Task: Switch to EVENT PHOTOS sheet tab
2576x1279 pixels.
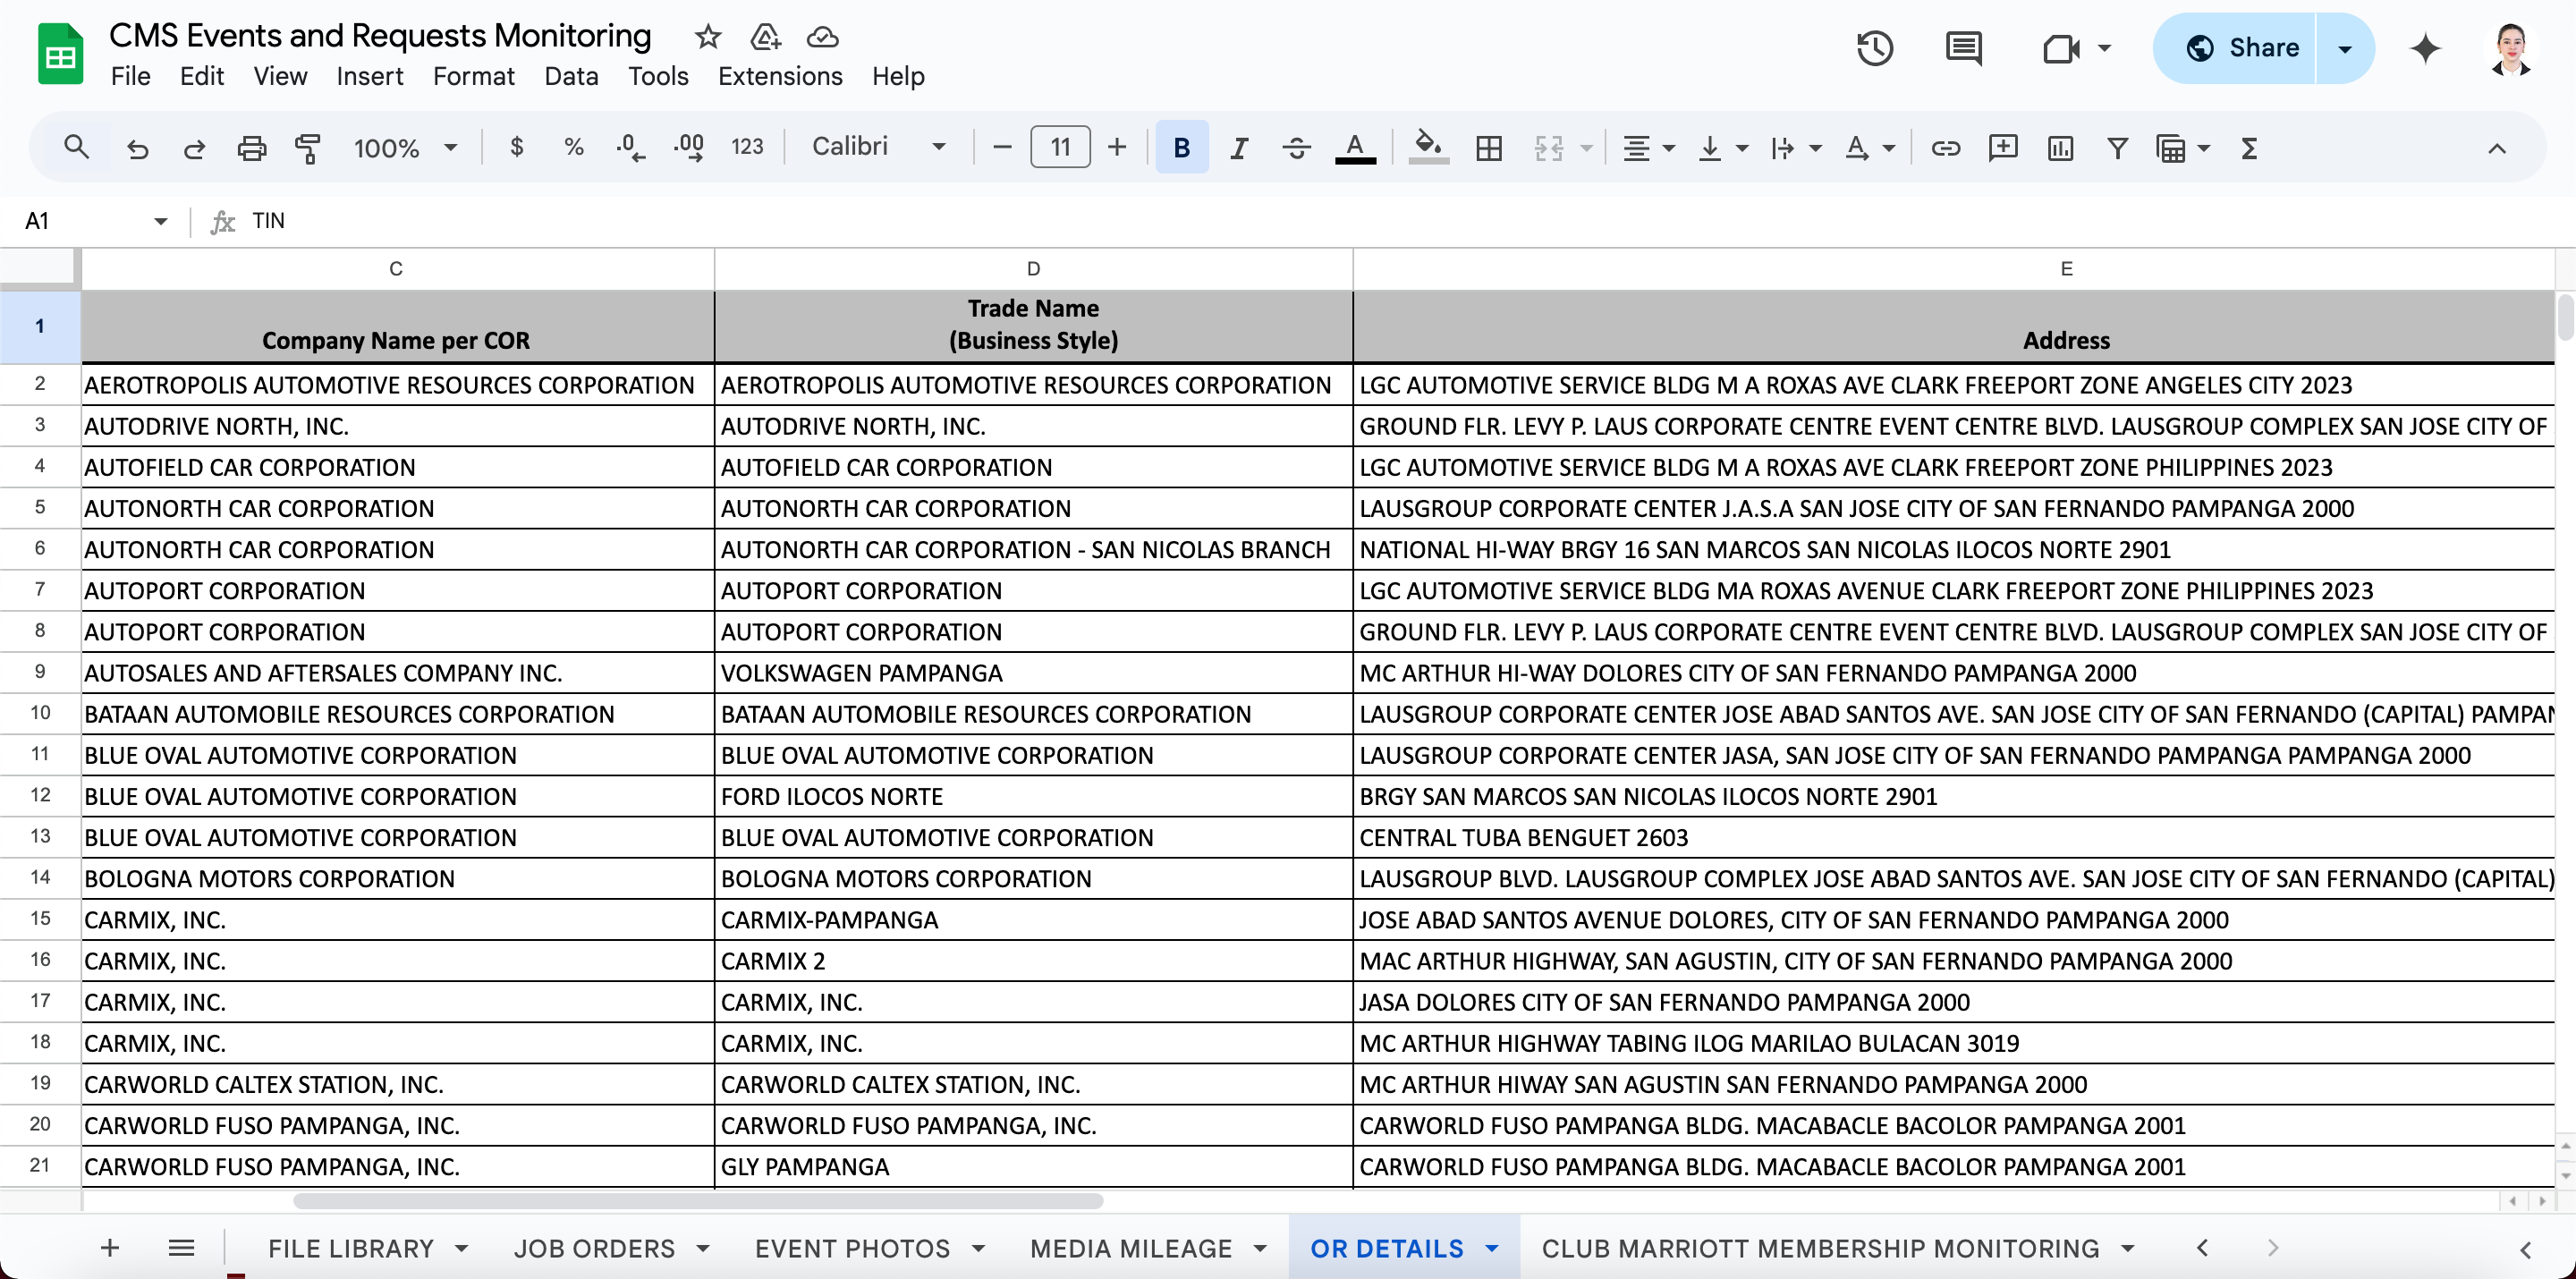Action: 852,1248
